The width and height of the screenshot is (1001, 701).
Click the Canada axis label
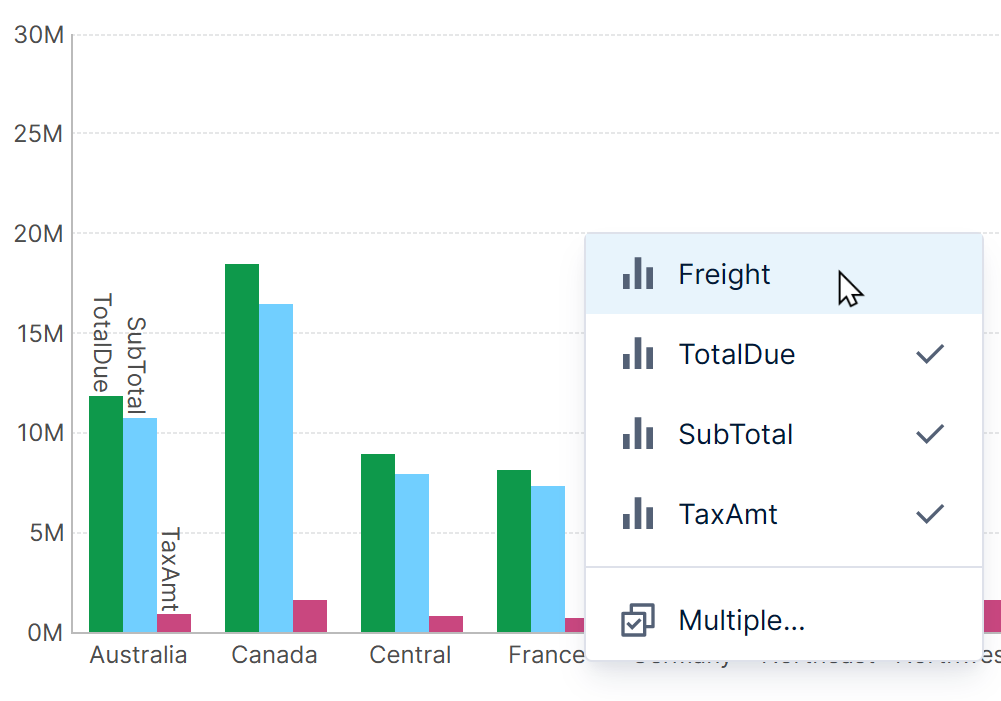pyautogui.click(x=274, y=655)
